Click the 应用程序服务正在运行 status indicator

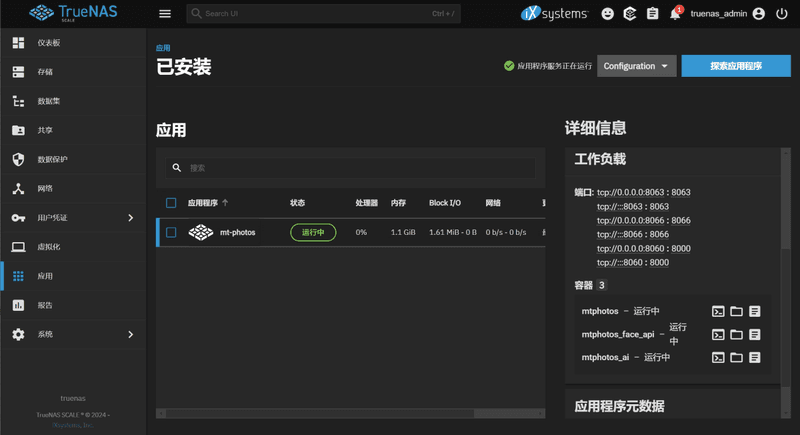(548, 66)
